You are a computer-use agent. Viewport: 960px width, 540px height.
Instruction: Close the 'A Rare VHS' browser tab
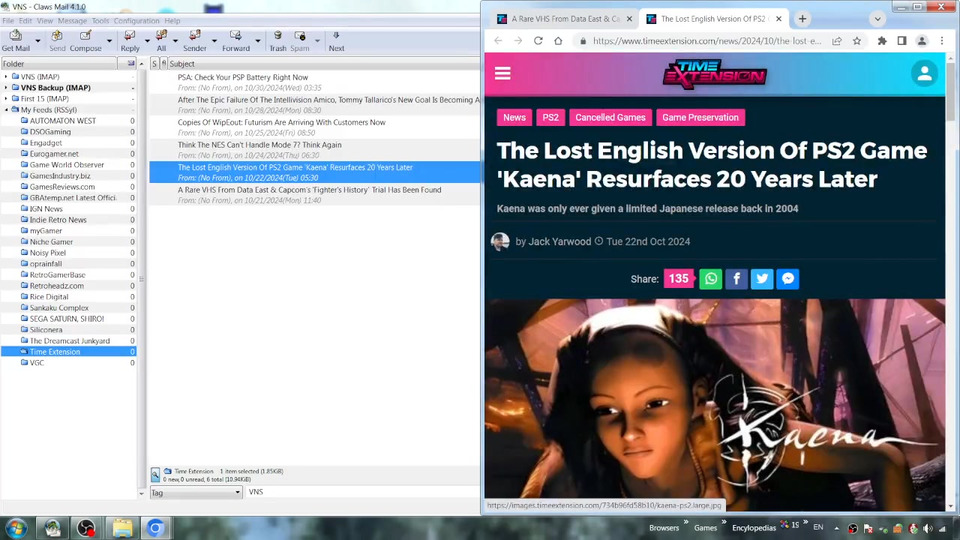(629, 19)
